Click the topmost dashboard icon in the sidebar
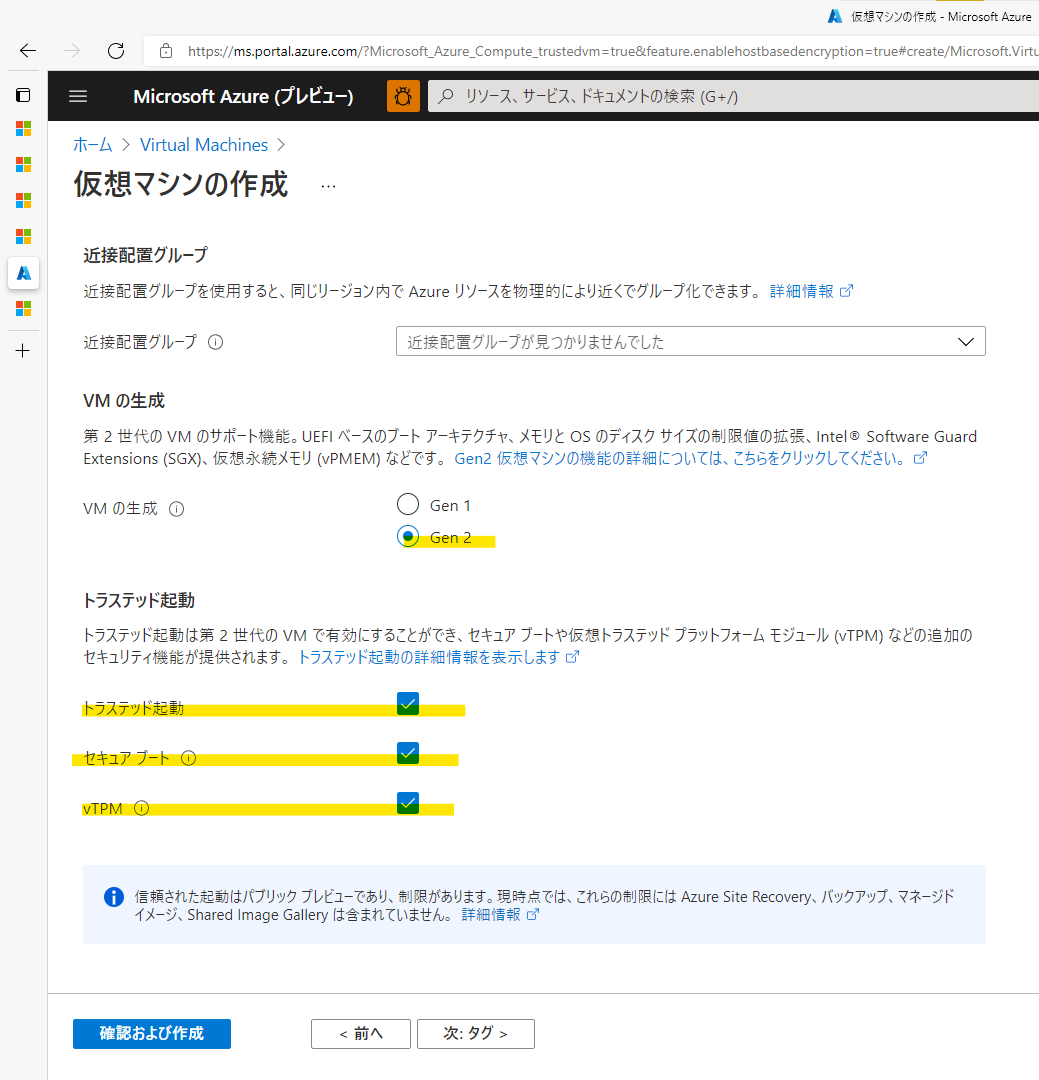The image size is (1039, 1080). point(23,95)
